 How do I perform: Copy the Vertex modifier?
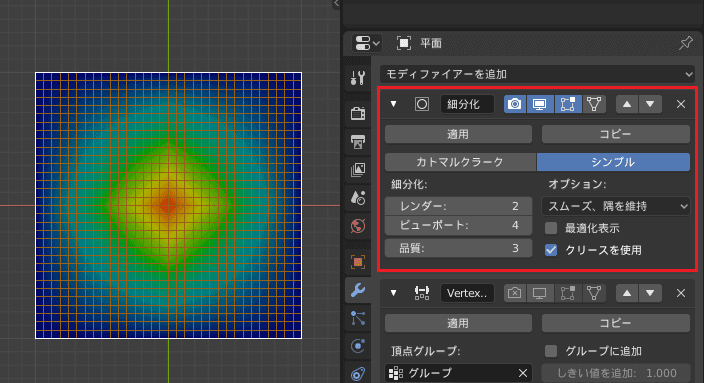[616, 323]
